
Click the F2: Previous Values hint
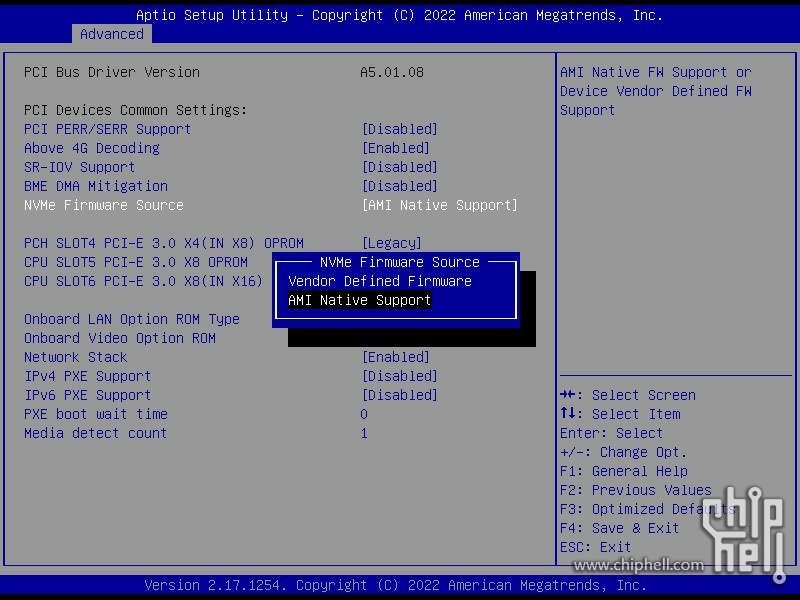pos(636,490)
